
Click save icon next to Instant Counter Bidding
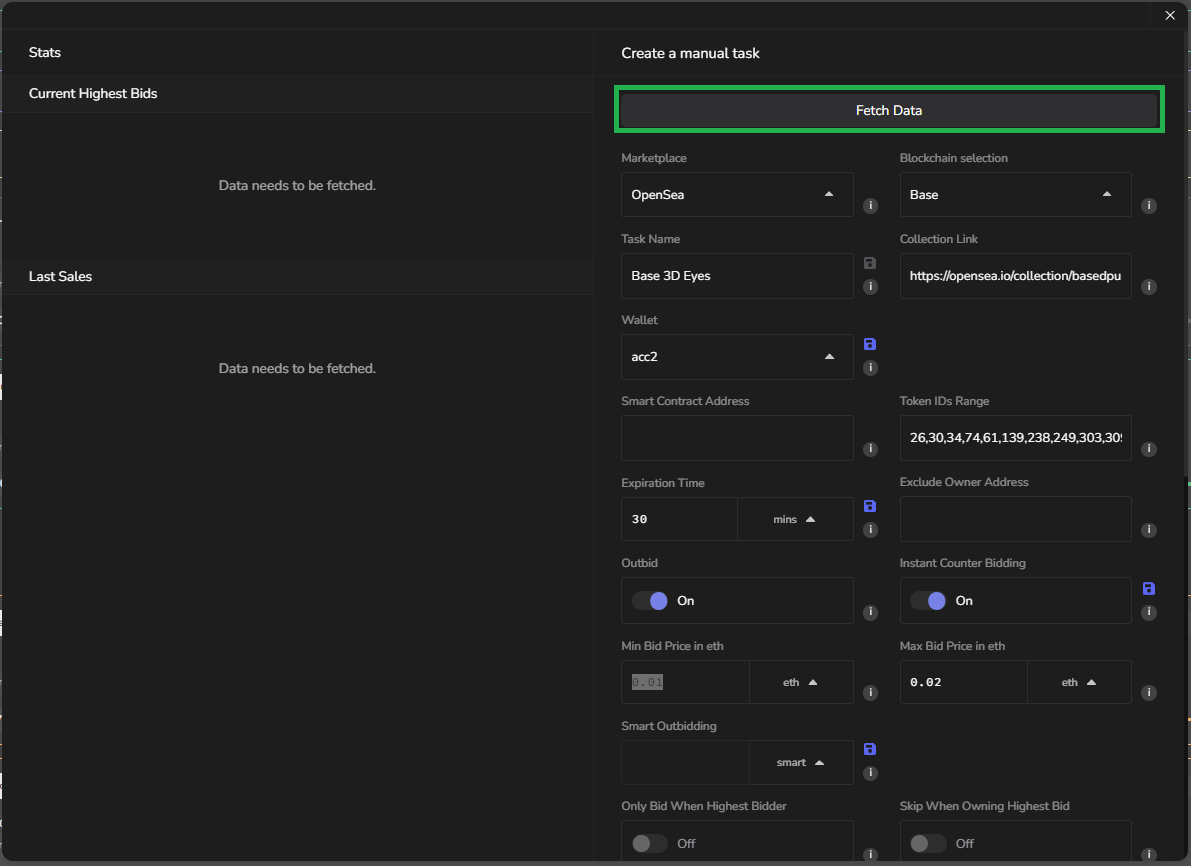(1148, 588)
